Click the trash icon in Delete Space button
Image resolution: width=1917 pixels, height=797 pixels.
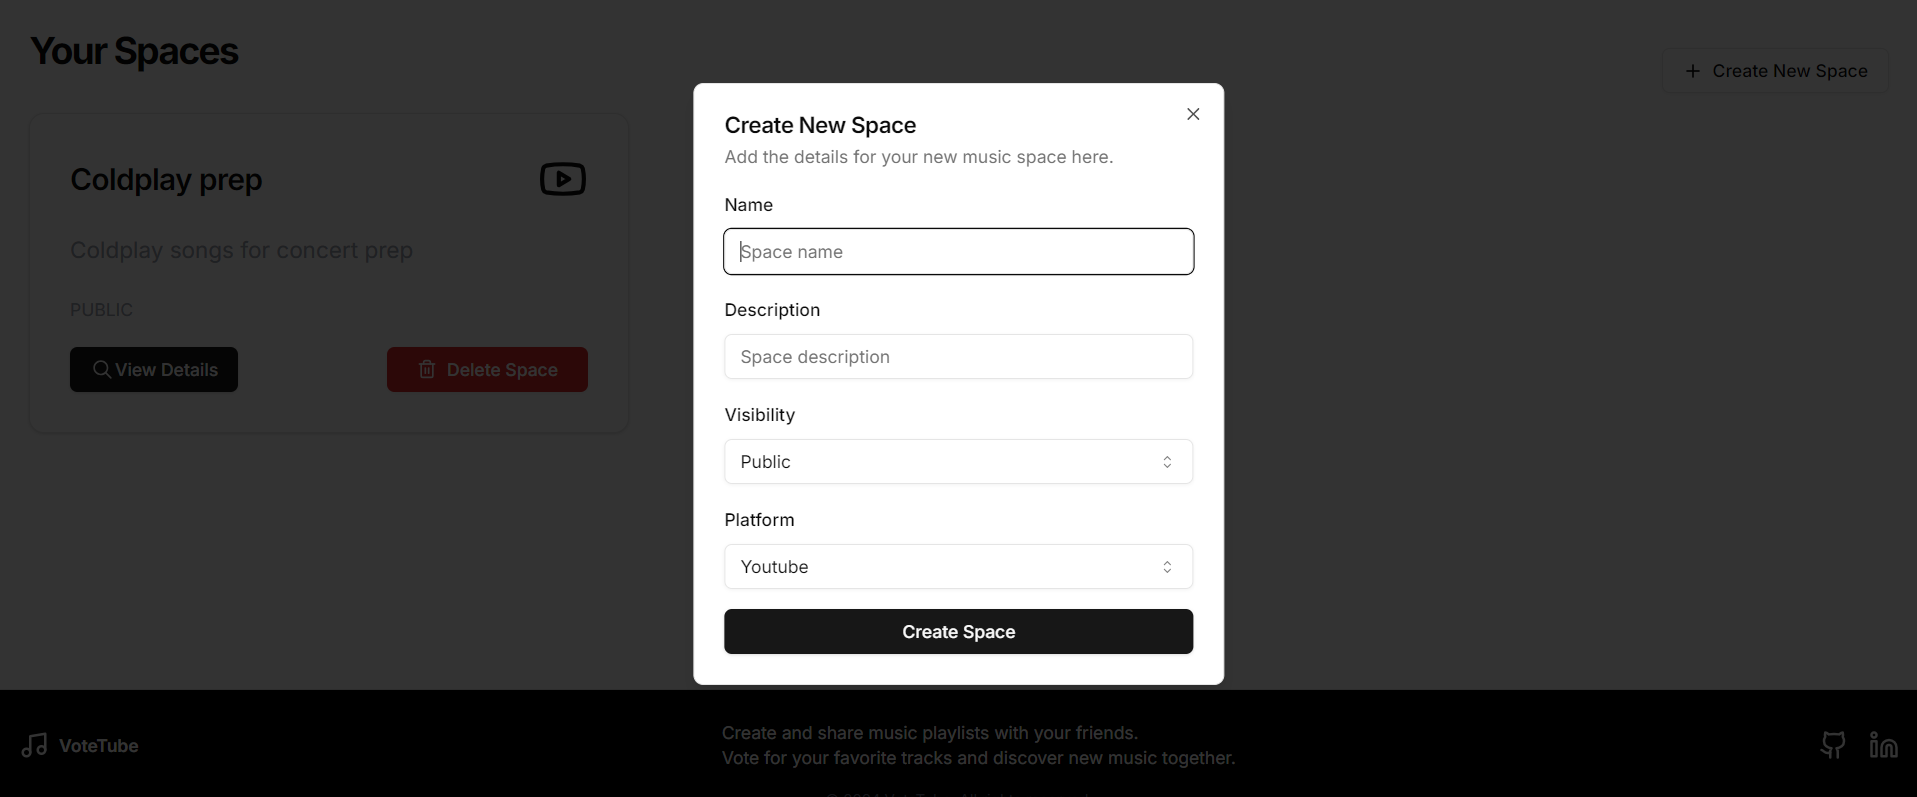tap(427, 369)
